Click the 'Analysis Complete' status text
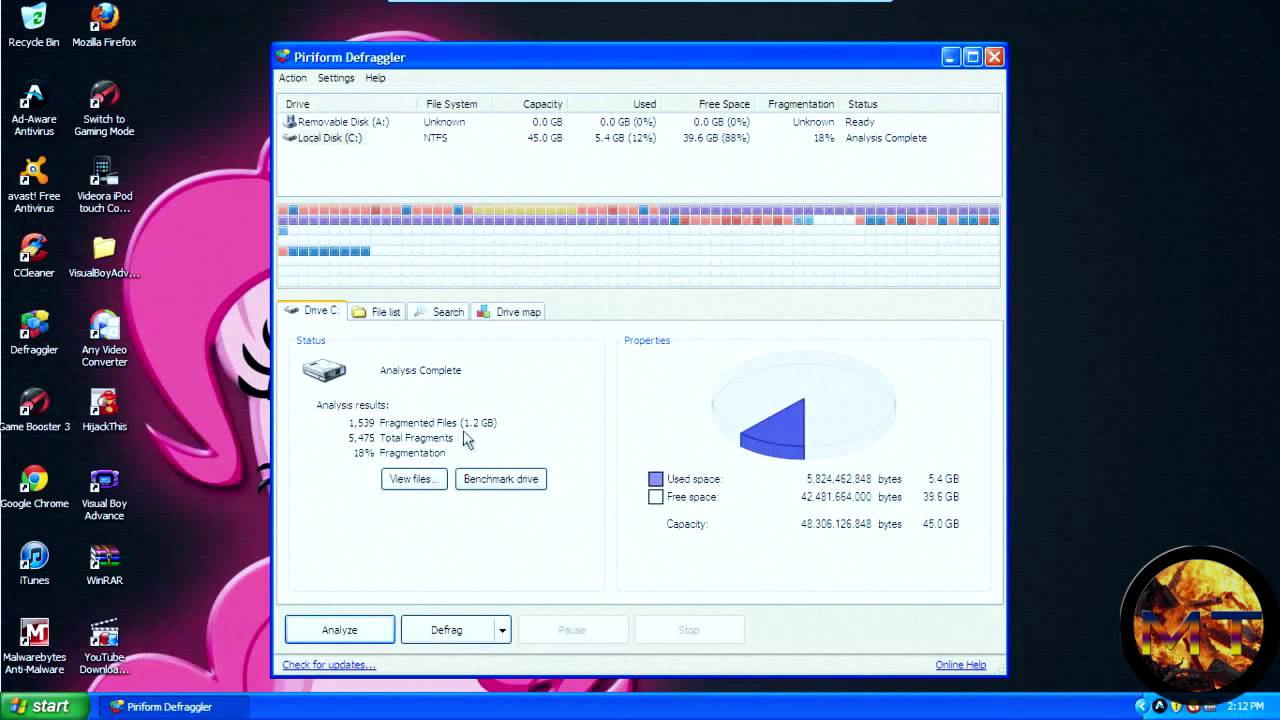This screenshot has height=720, width=1280. [x=420, y=371]
